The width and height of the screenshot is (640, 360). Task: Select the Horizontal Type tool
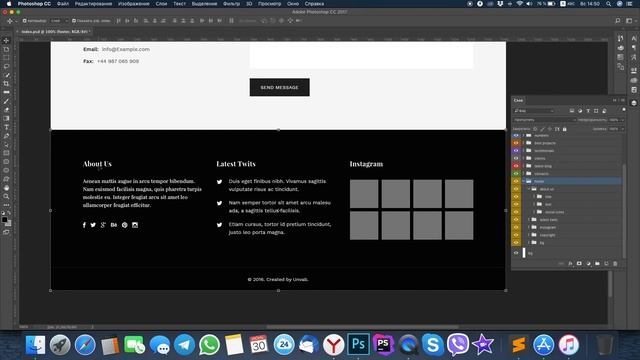tap(6, 127)
